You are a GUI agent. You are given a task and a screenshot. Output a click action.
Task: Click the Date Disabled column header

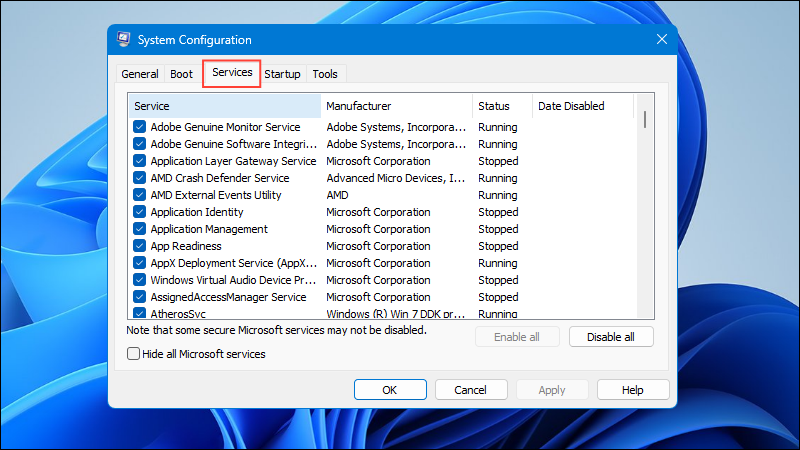[x=583, y=106]
